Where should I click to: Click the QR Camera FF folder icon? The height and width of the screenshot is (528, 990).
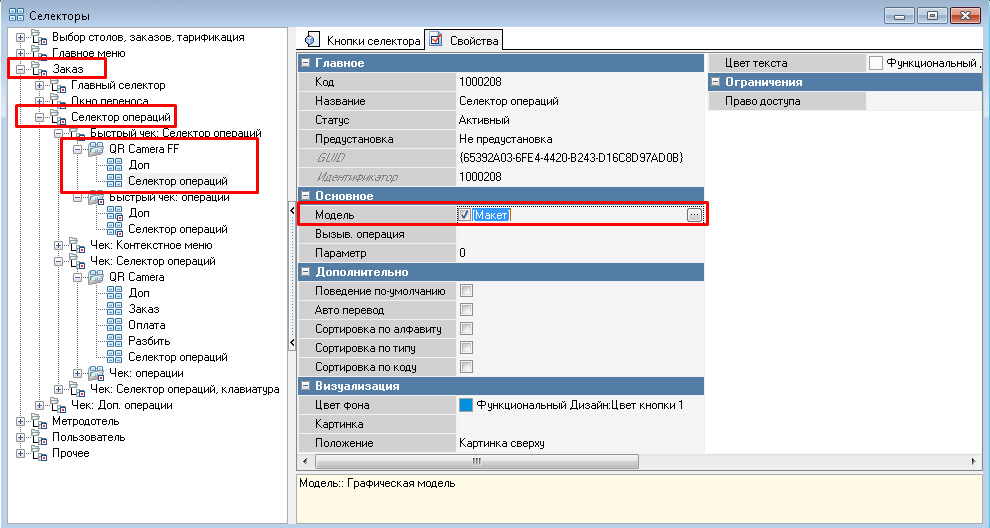pos(97,150)
